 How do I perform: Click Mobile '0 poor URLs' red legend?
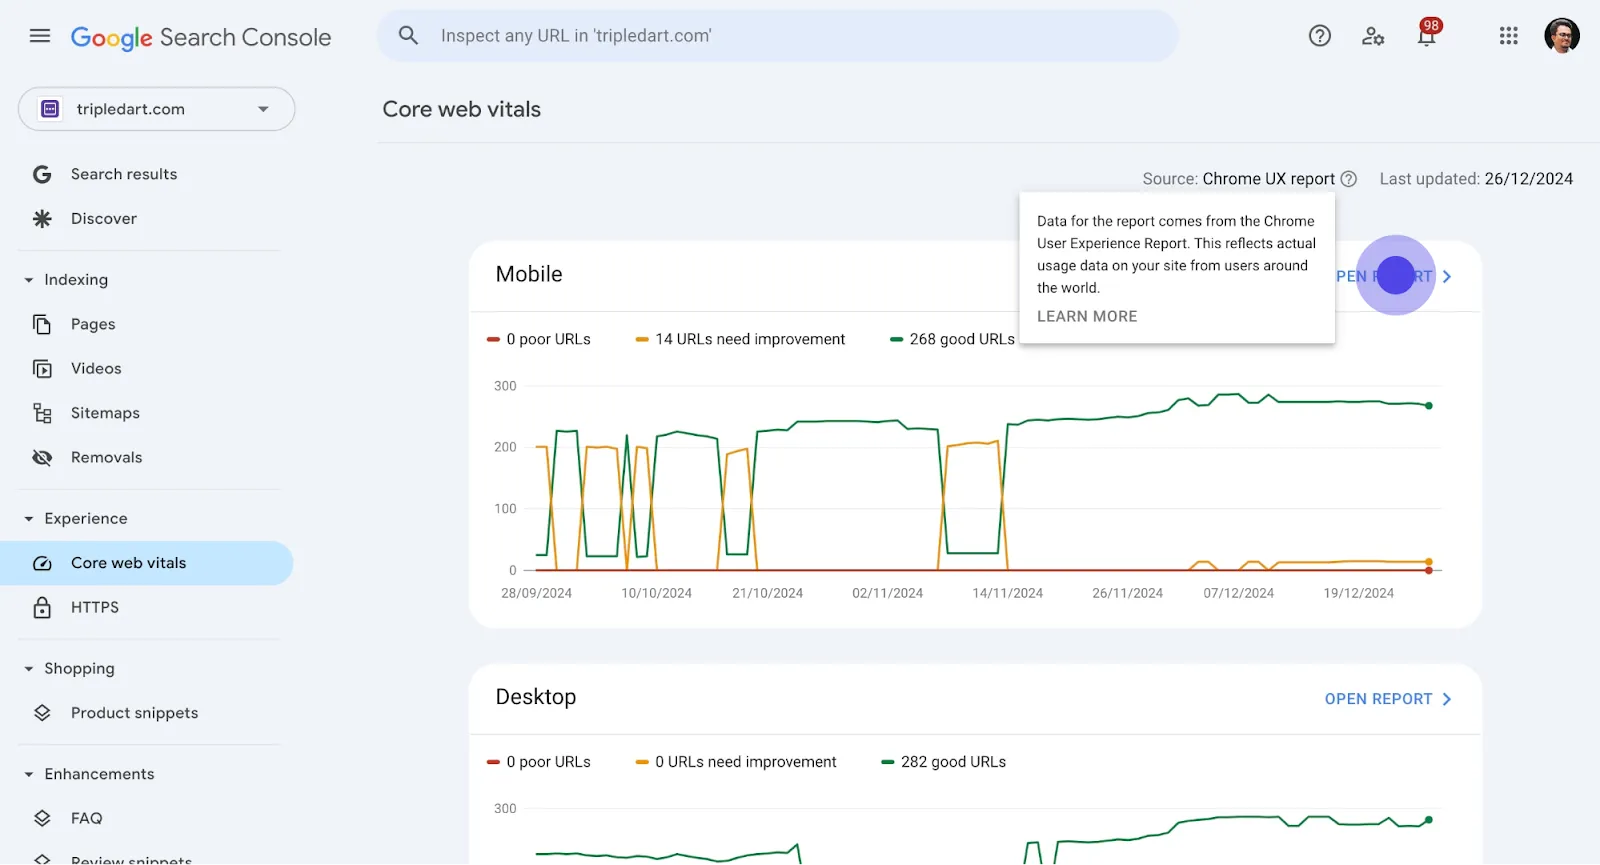point(539,339)
